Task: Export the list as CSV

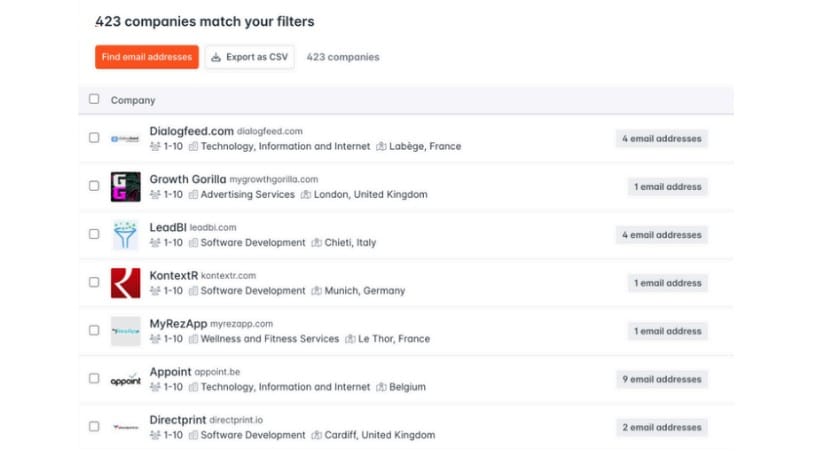Action: (250, 57)
